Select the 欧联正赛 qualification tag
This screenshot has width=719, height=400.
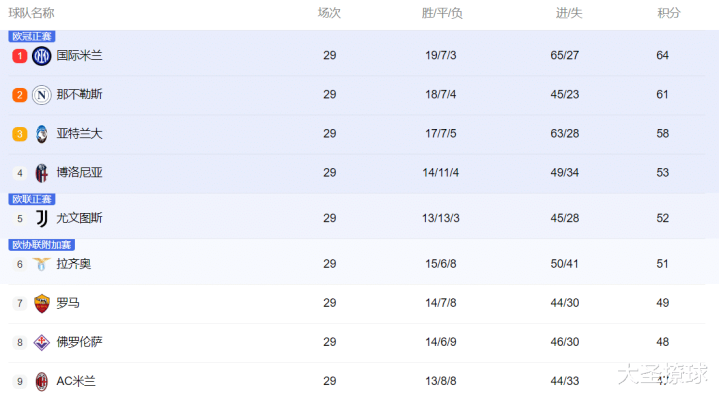[32, 199]
